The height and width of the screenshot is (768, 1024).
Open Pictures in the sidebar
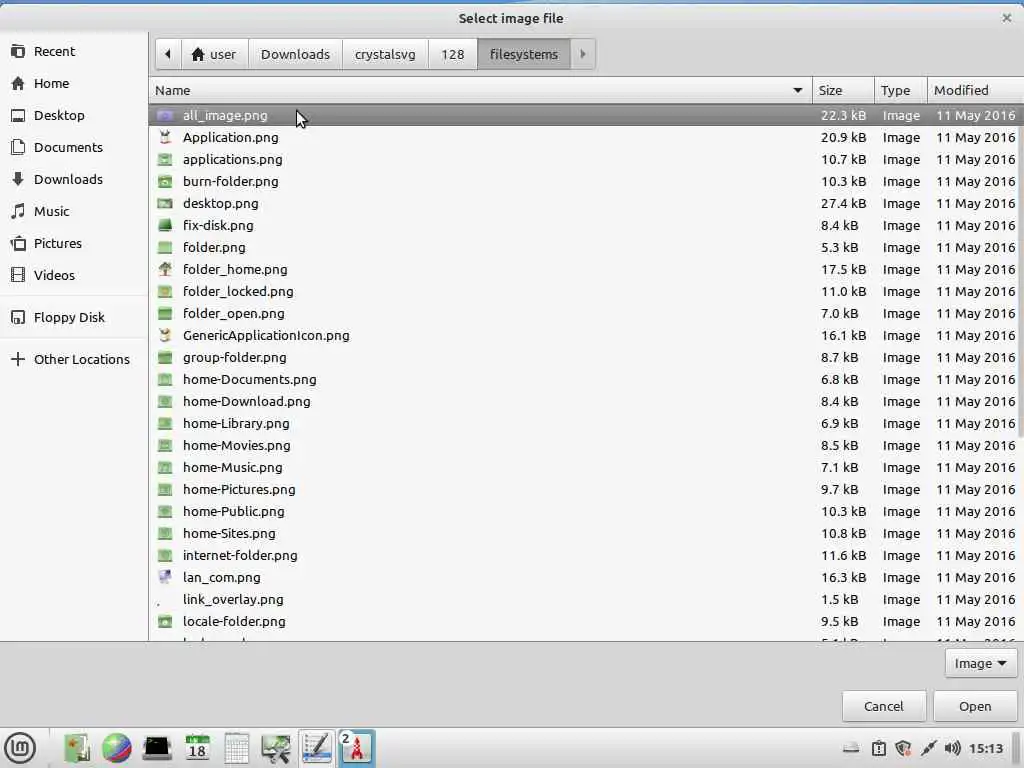tap(46, 244)
